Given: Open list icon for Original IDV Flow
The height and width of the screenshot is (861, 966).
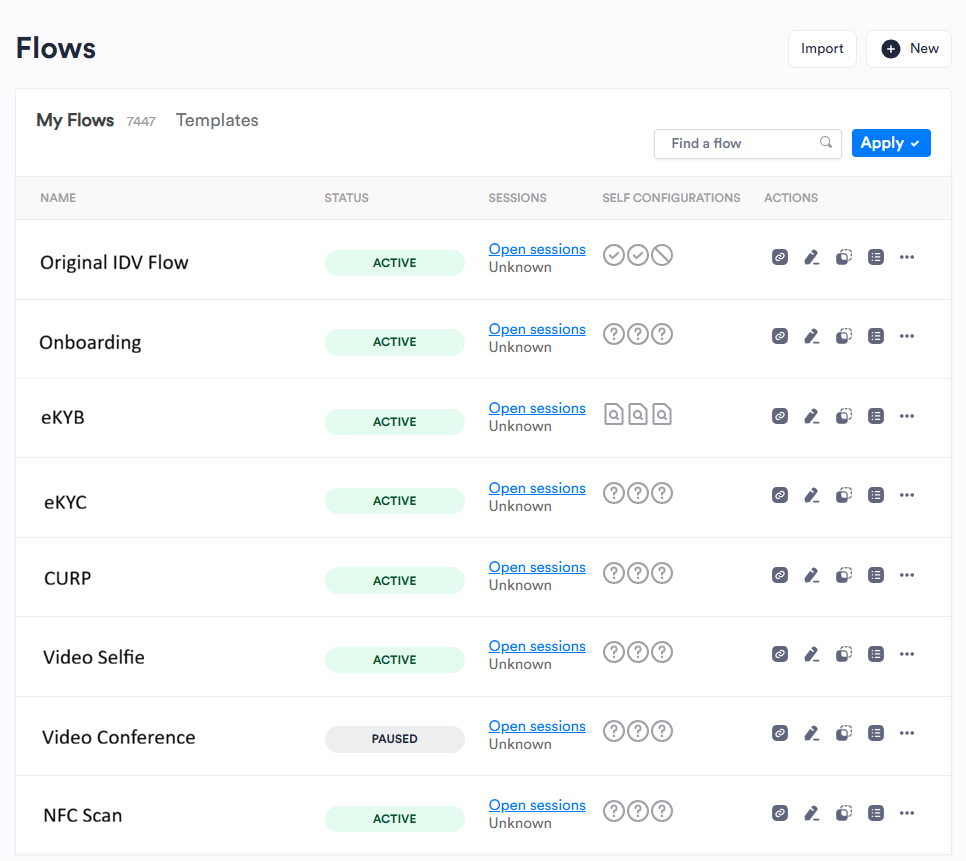Looking at the screenshot, I should (x=876, y=257).
